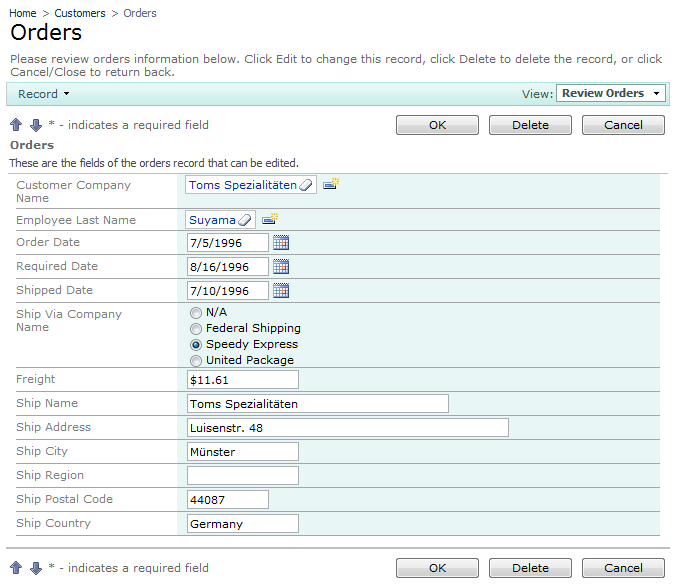Click the Ship Address input field
This screenshot has height=585, width=680.
(348, 428)
